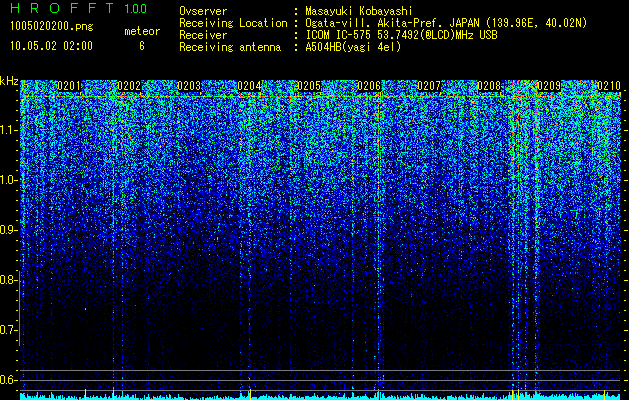Click the HROFFT 1.0.0 title text

(x=78, y=8)
